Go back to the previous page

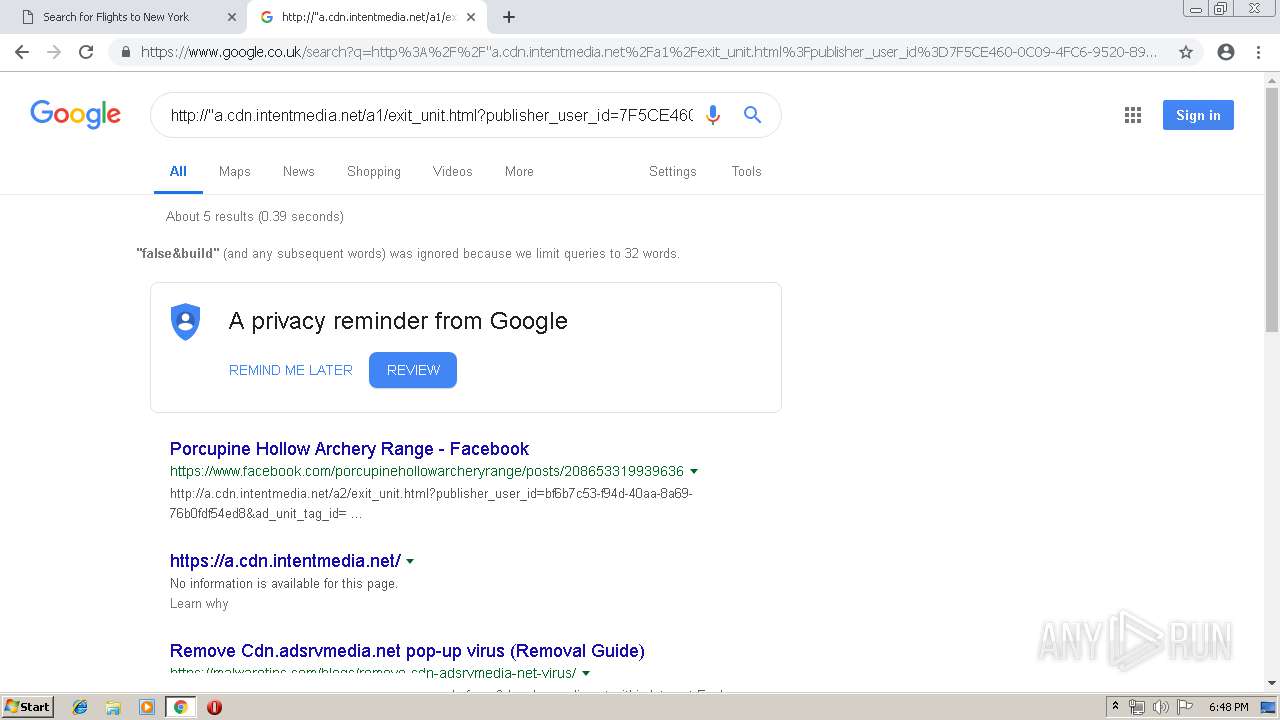(x=22, y=52)
